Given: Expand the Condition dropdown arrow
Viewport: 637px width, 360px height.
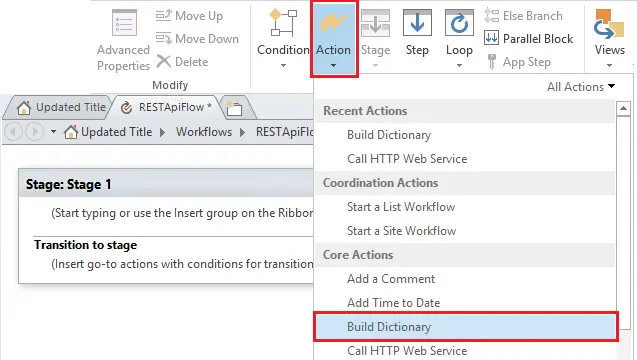Looking at the screenshot, I should point(283,65).
